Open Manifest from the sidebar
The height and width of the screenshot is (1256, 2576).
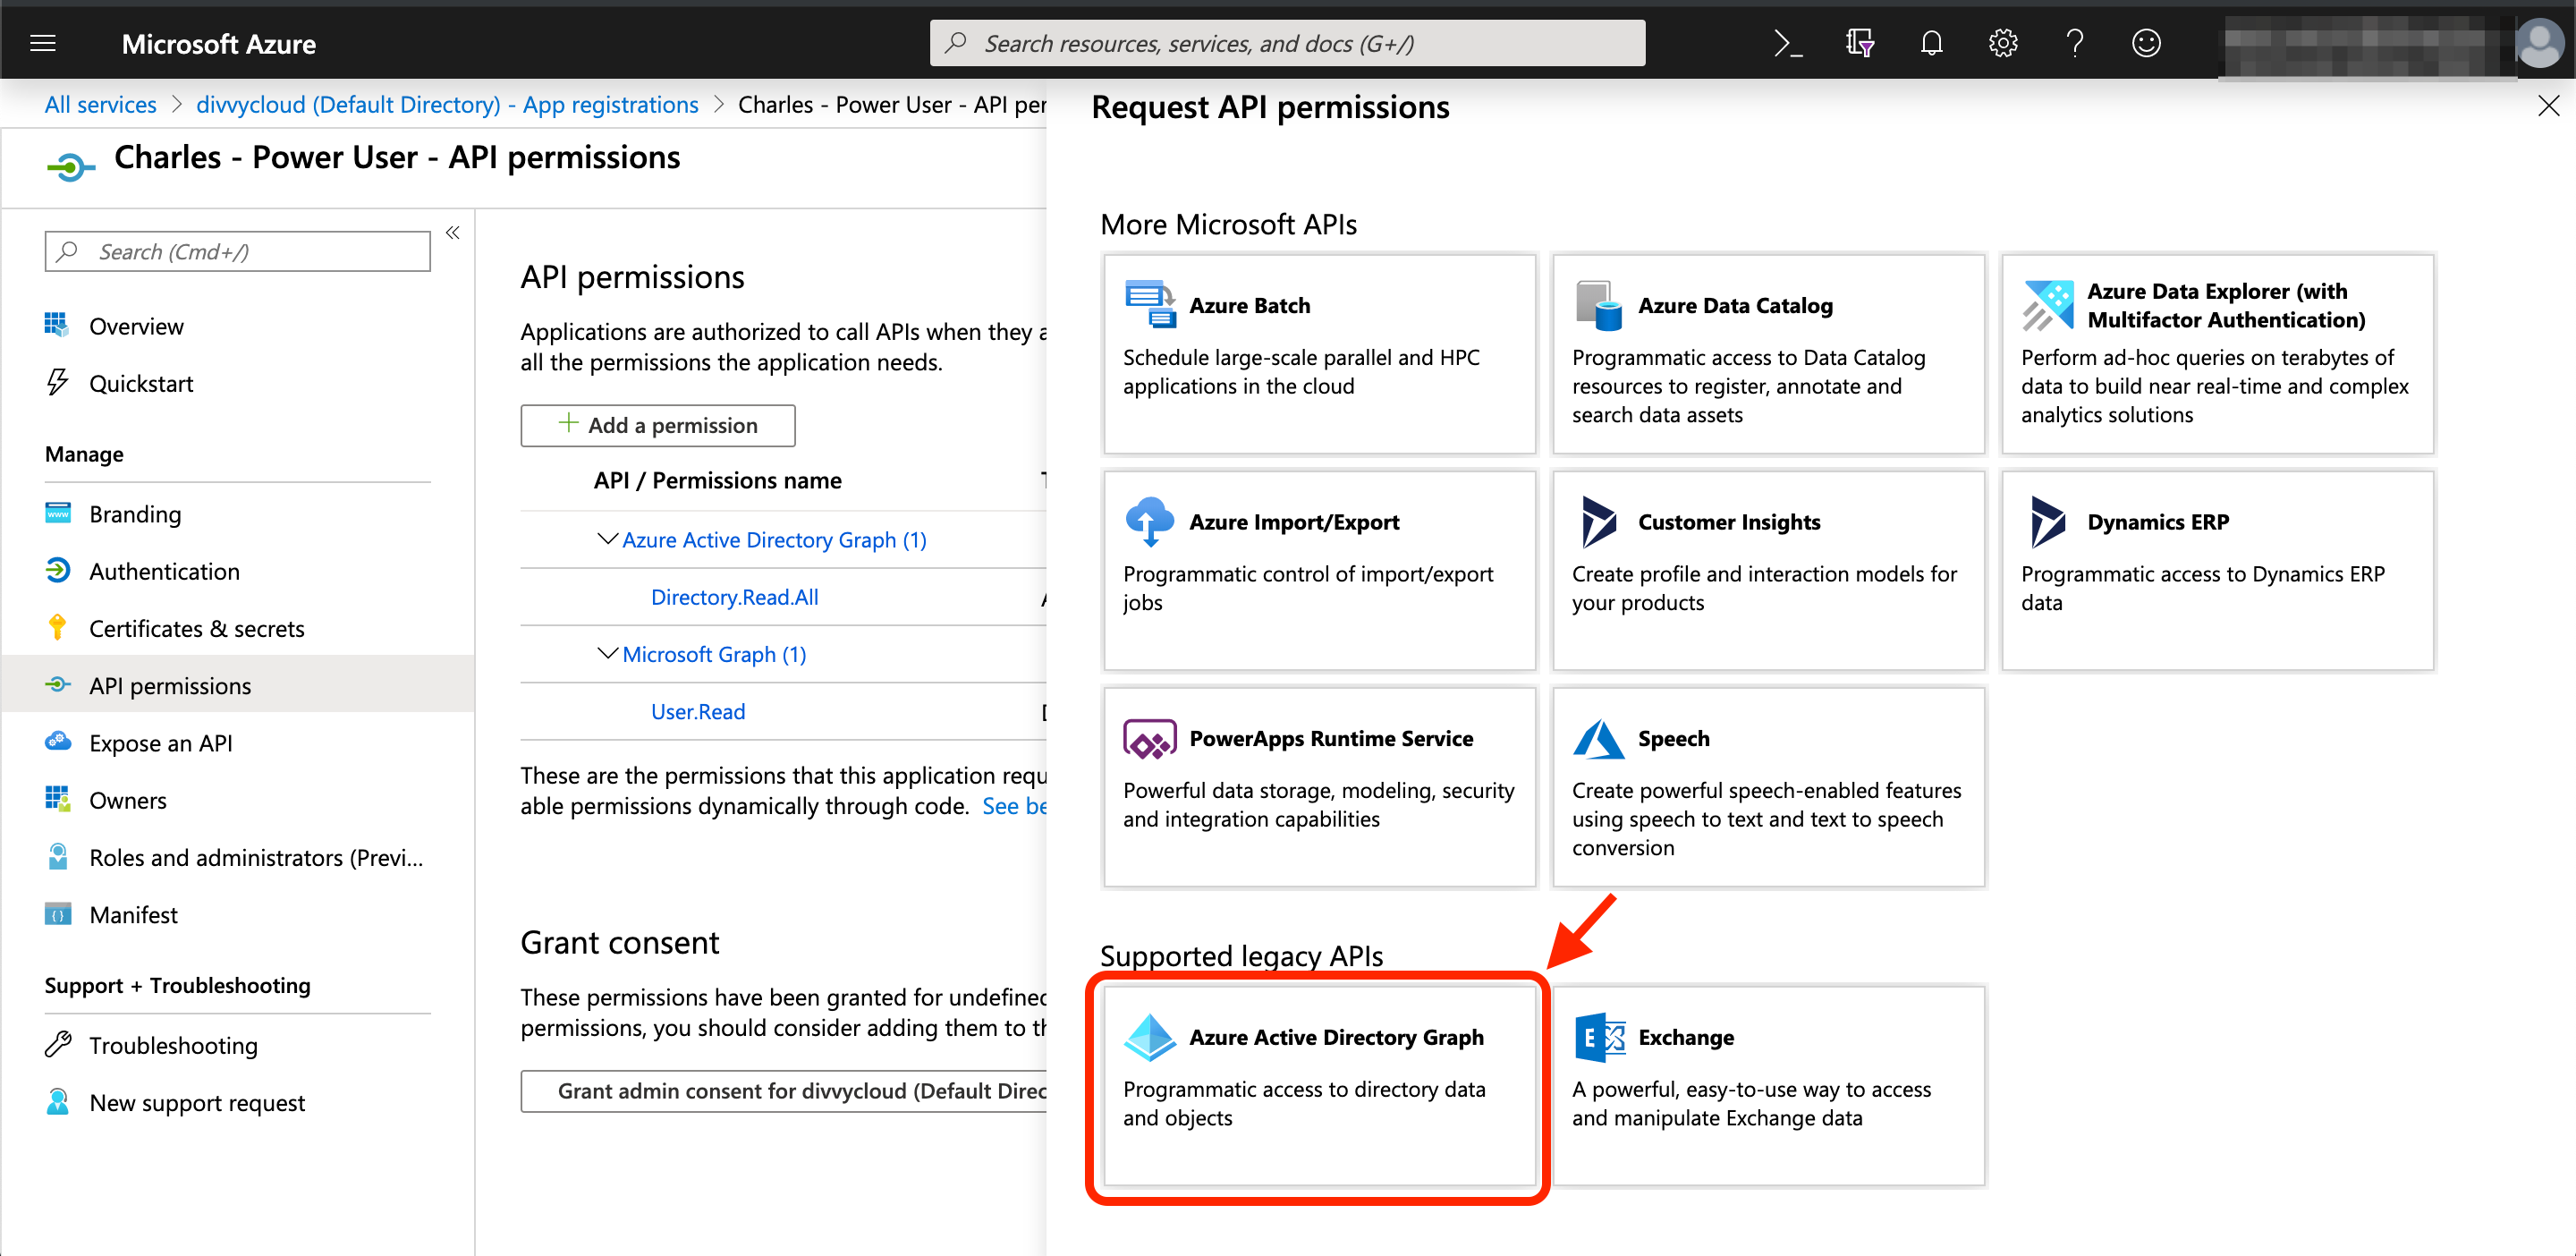coord(133,914)
